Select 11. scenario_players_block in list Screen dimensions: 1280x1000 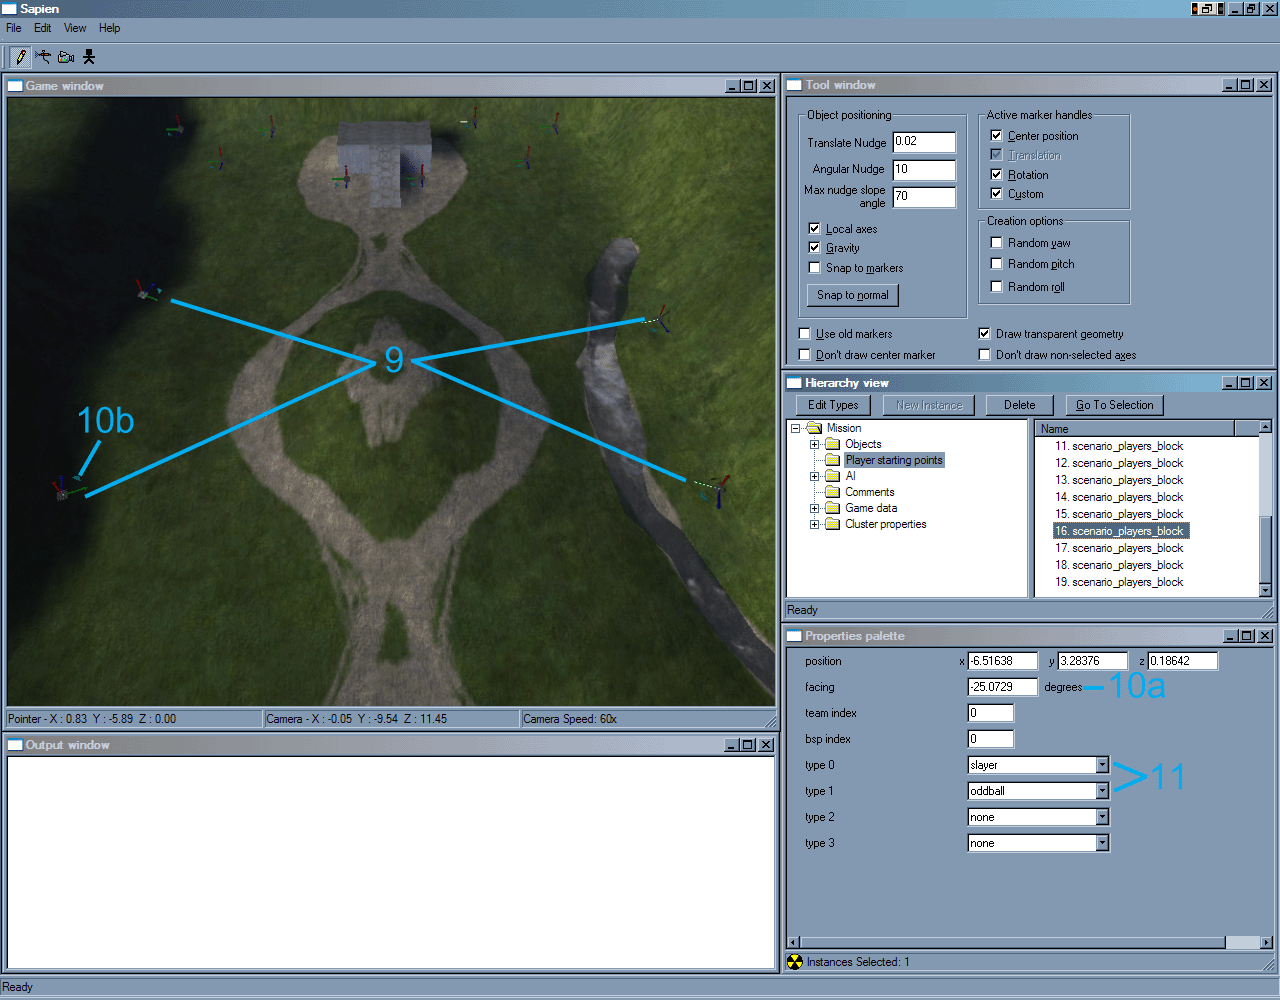coord(1119,446)
